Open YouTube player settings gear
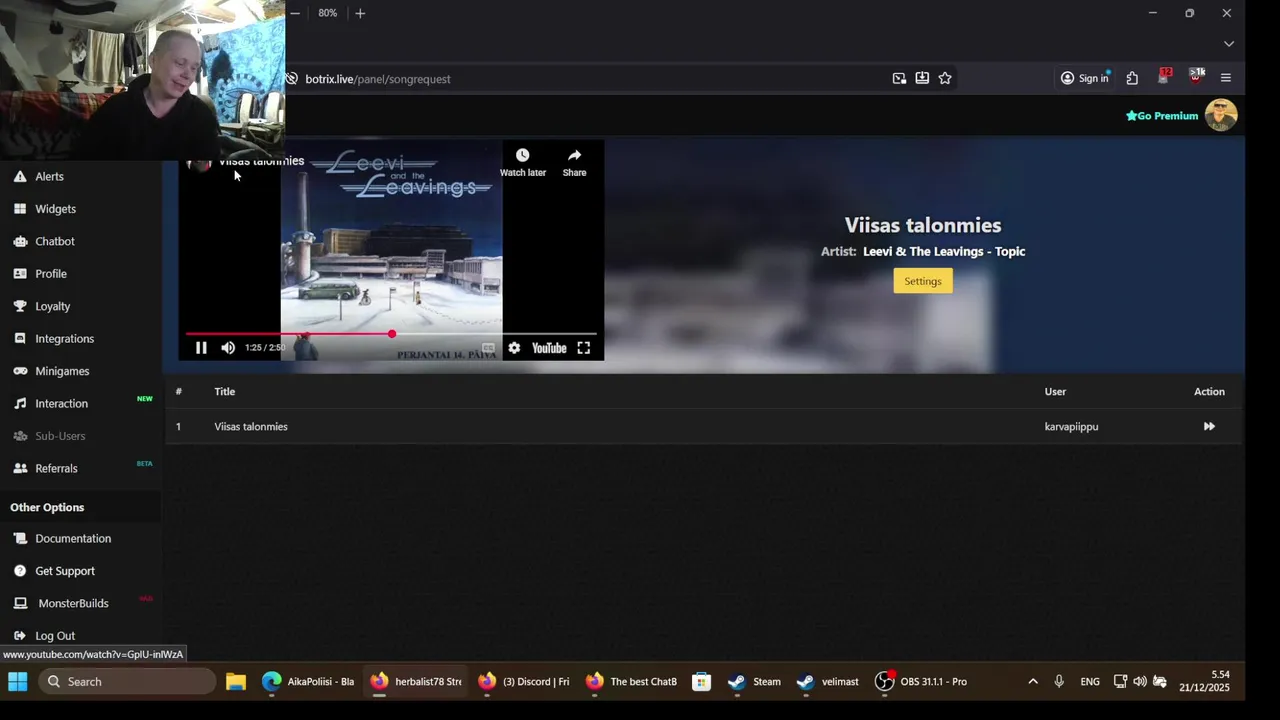 [514, 348]
